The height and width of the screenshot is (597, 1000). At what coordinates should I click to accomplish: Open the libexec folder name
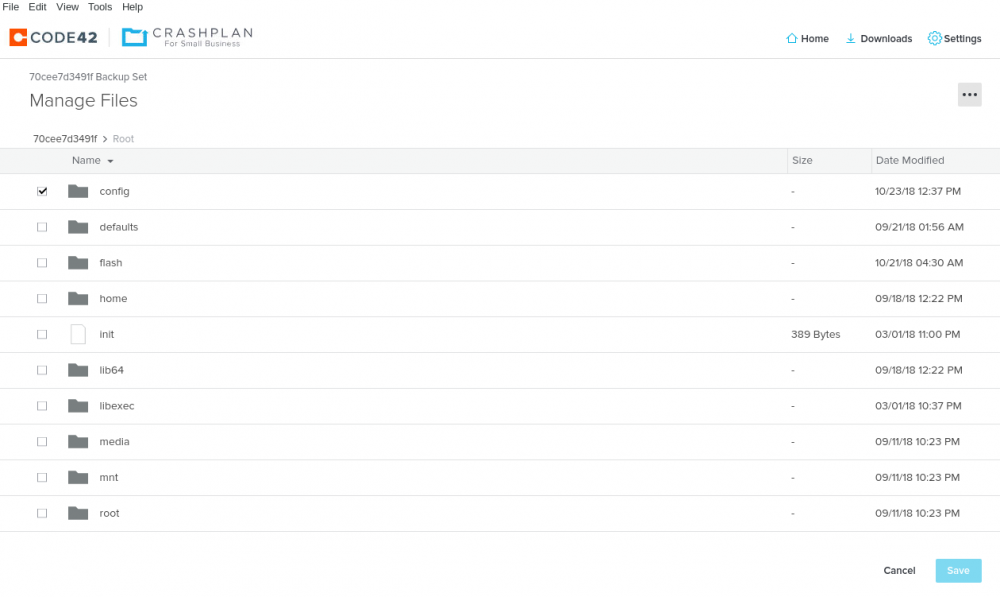point(117,406)
